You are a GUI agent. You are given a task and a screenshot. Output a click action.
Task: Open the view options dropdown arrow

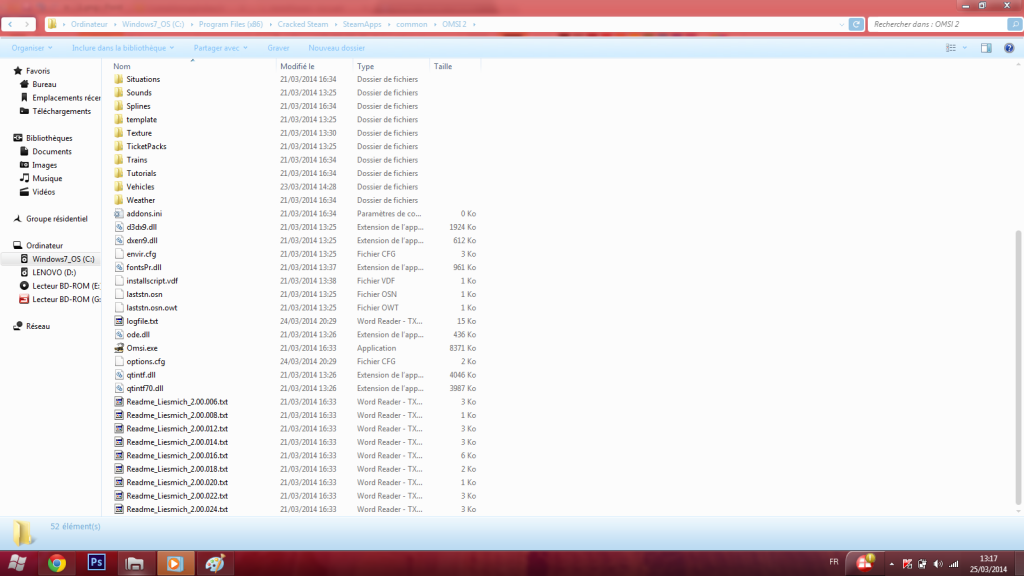(965, 48)
